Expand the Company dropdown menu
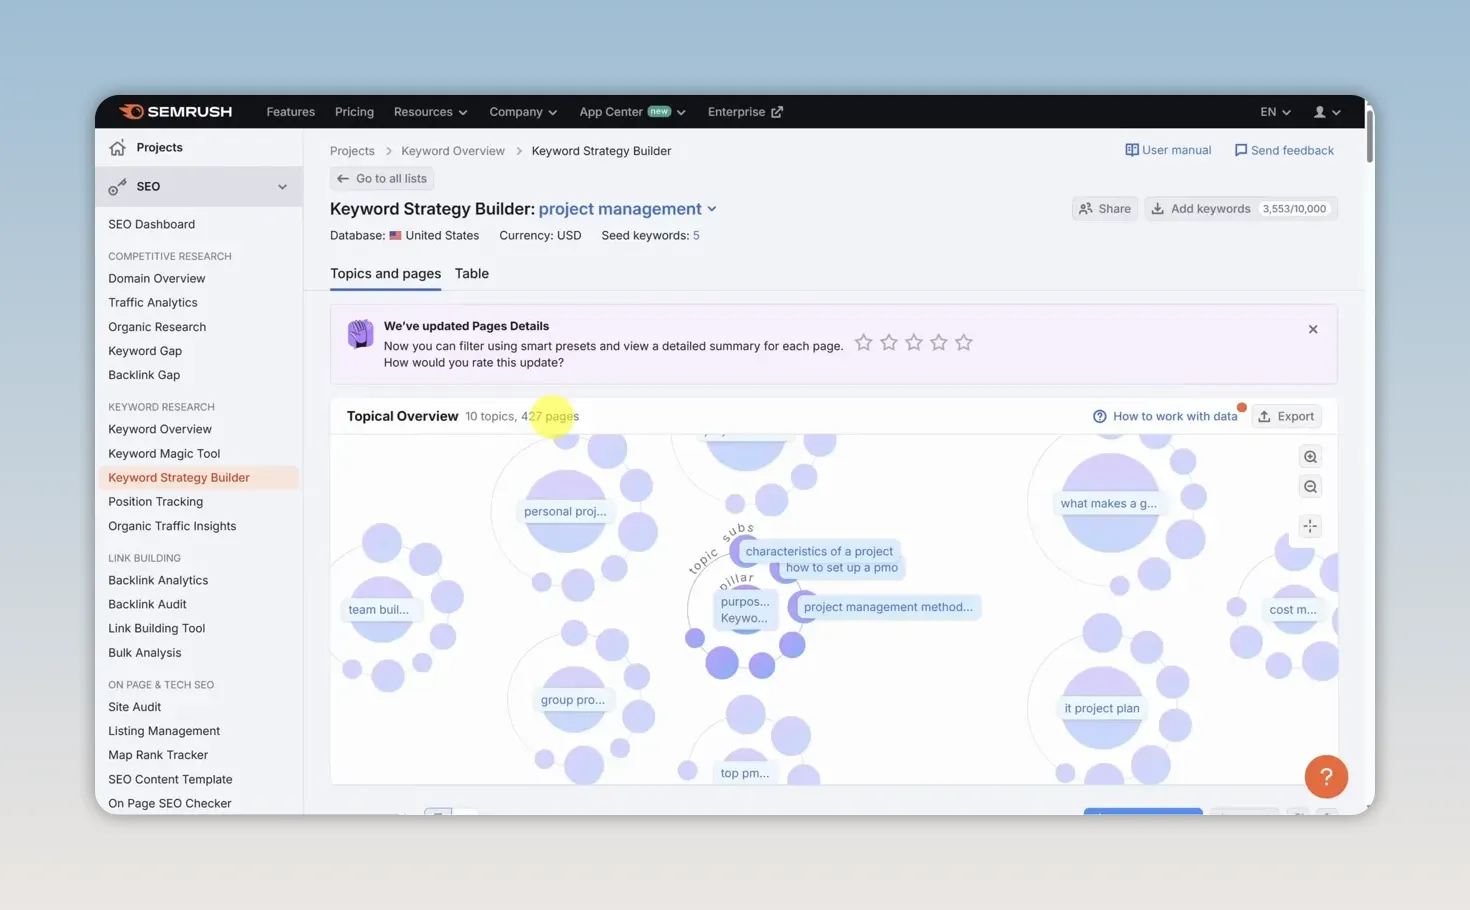Screen dimensions: 1470x910 point(523,112)
